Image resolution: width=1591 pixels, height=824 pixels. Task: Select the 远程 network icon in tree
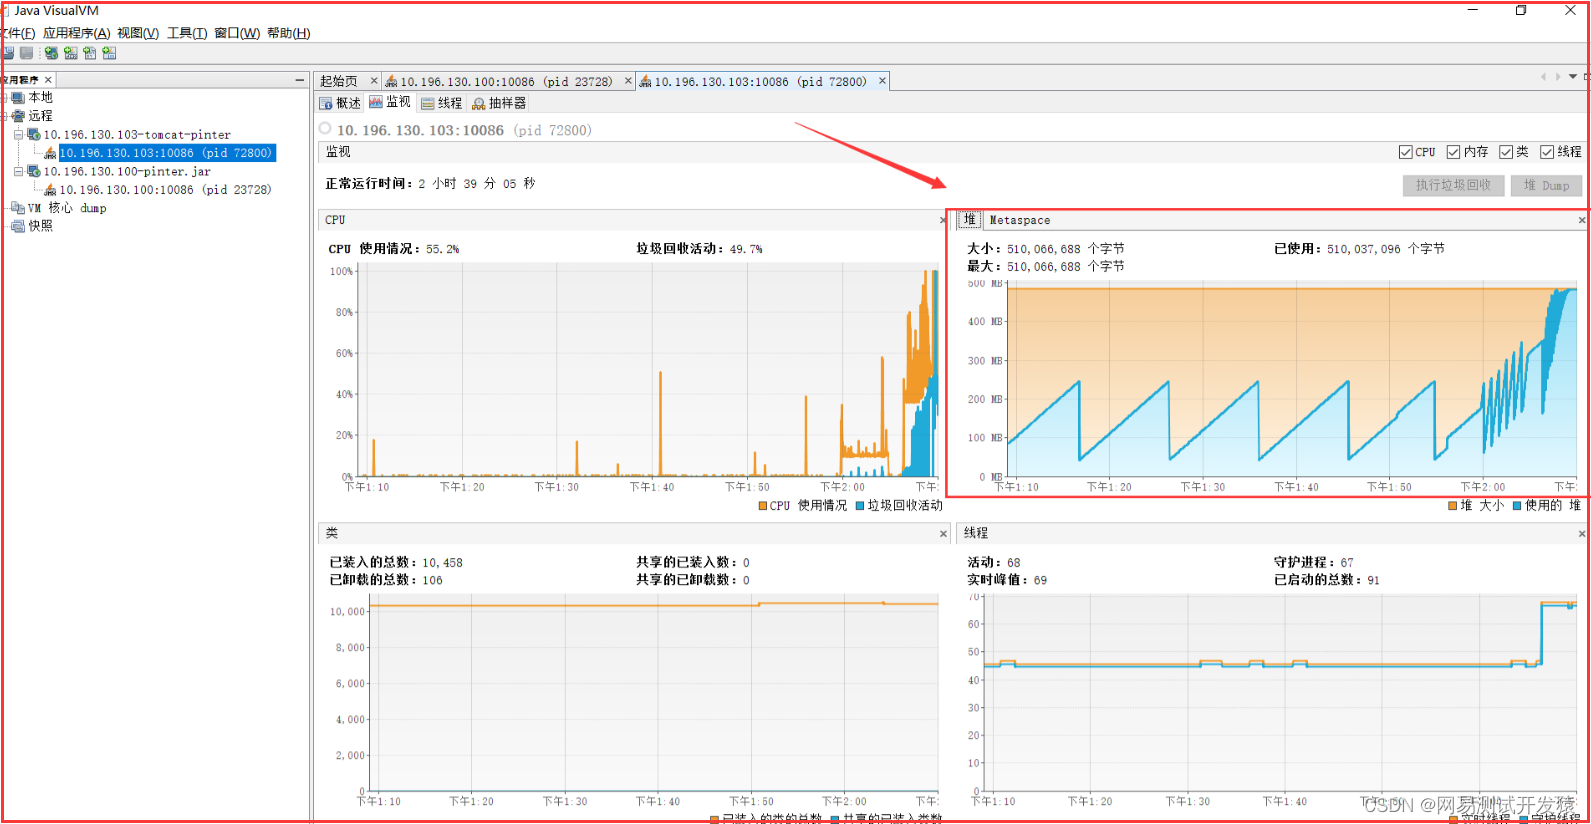click(x=18, y=116)
